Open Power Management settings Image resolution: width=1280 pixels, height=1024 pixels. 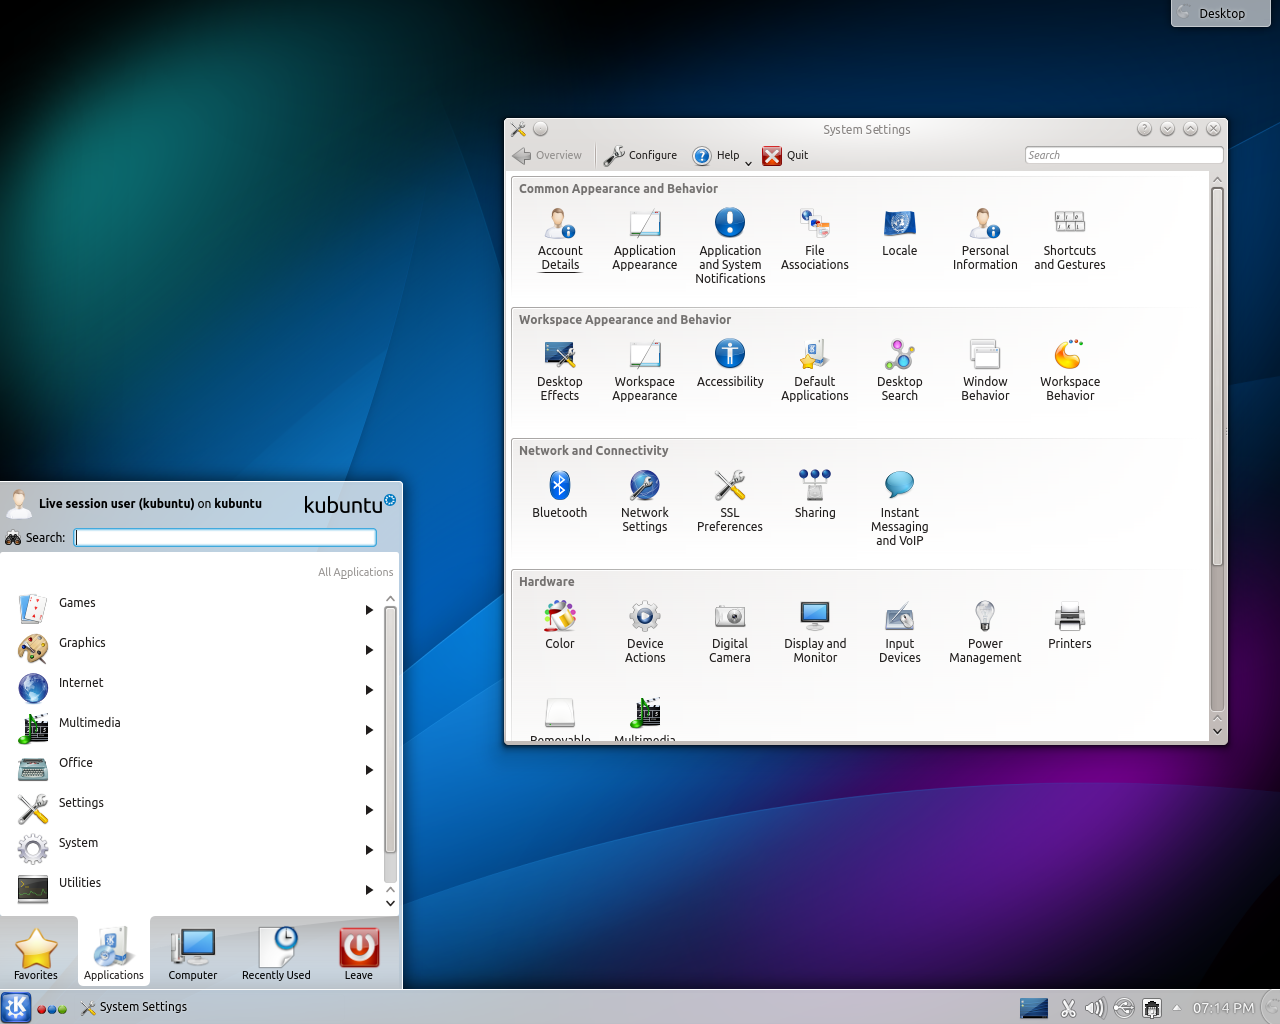pos(985,633)
